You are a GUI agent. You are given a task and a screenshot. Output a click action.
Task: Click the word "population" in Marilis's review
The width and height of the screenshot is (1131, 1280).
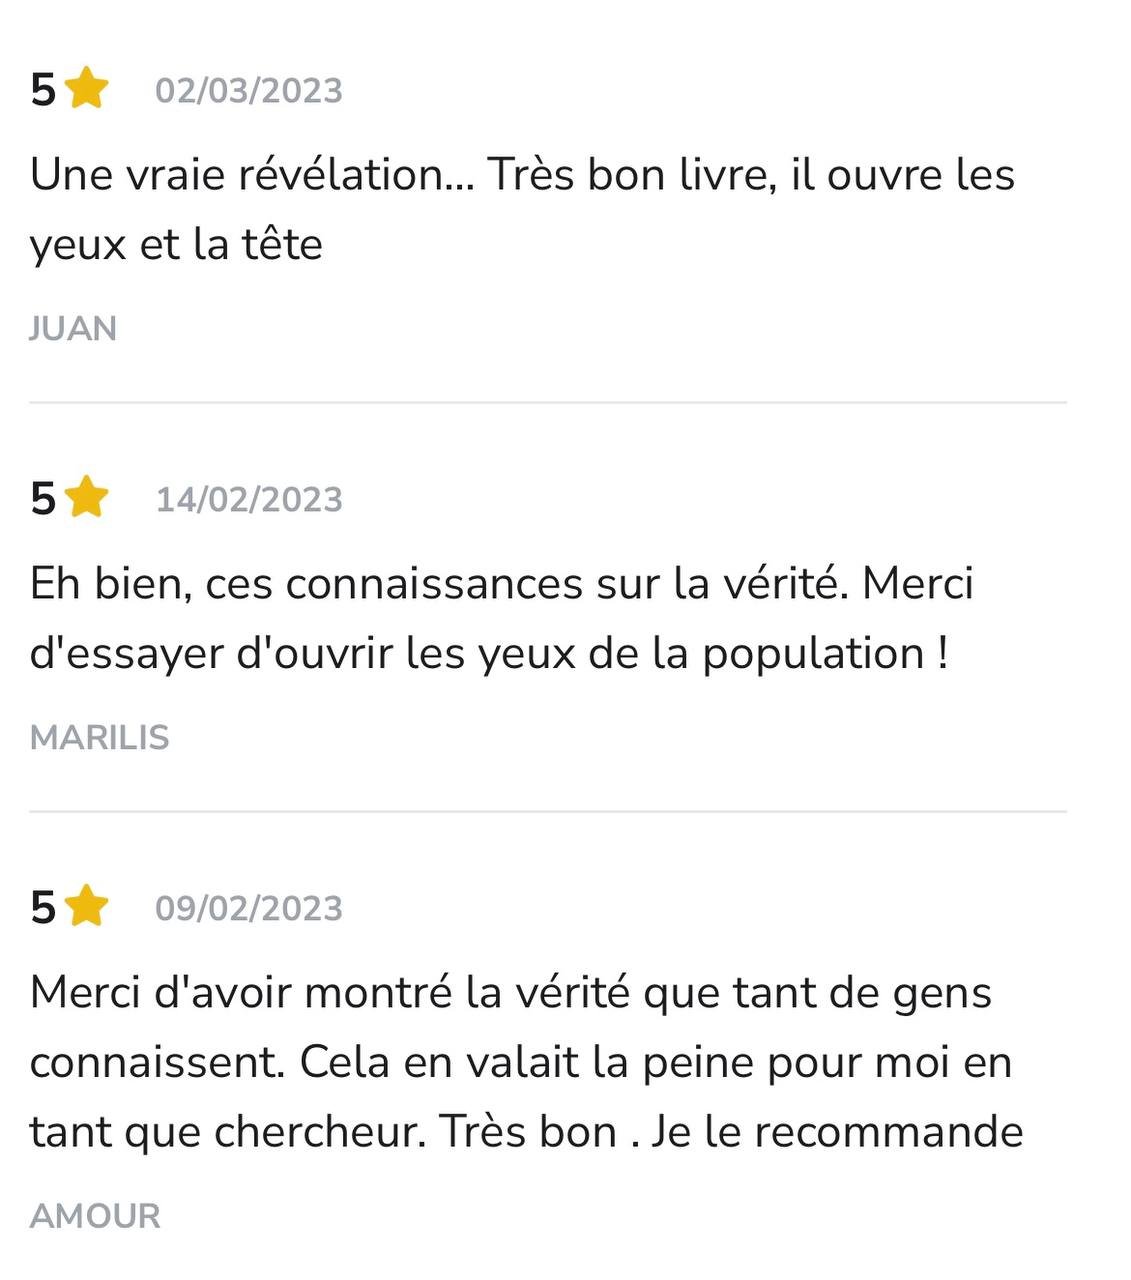(x=812, y=654)
